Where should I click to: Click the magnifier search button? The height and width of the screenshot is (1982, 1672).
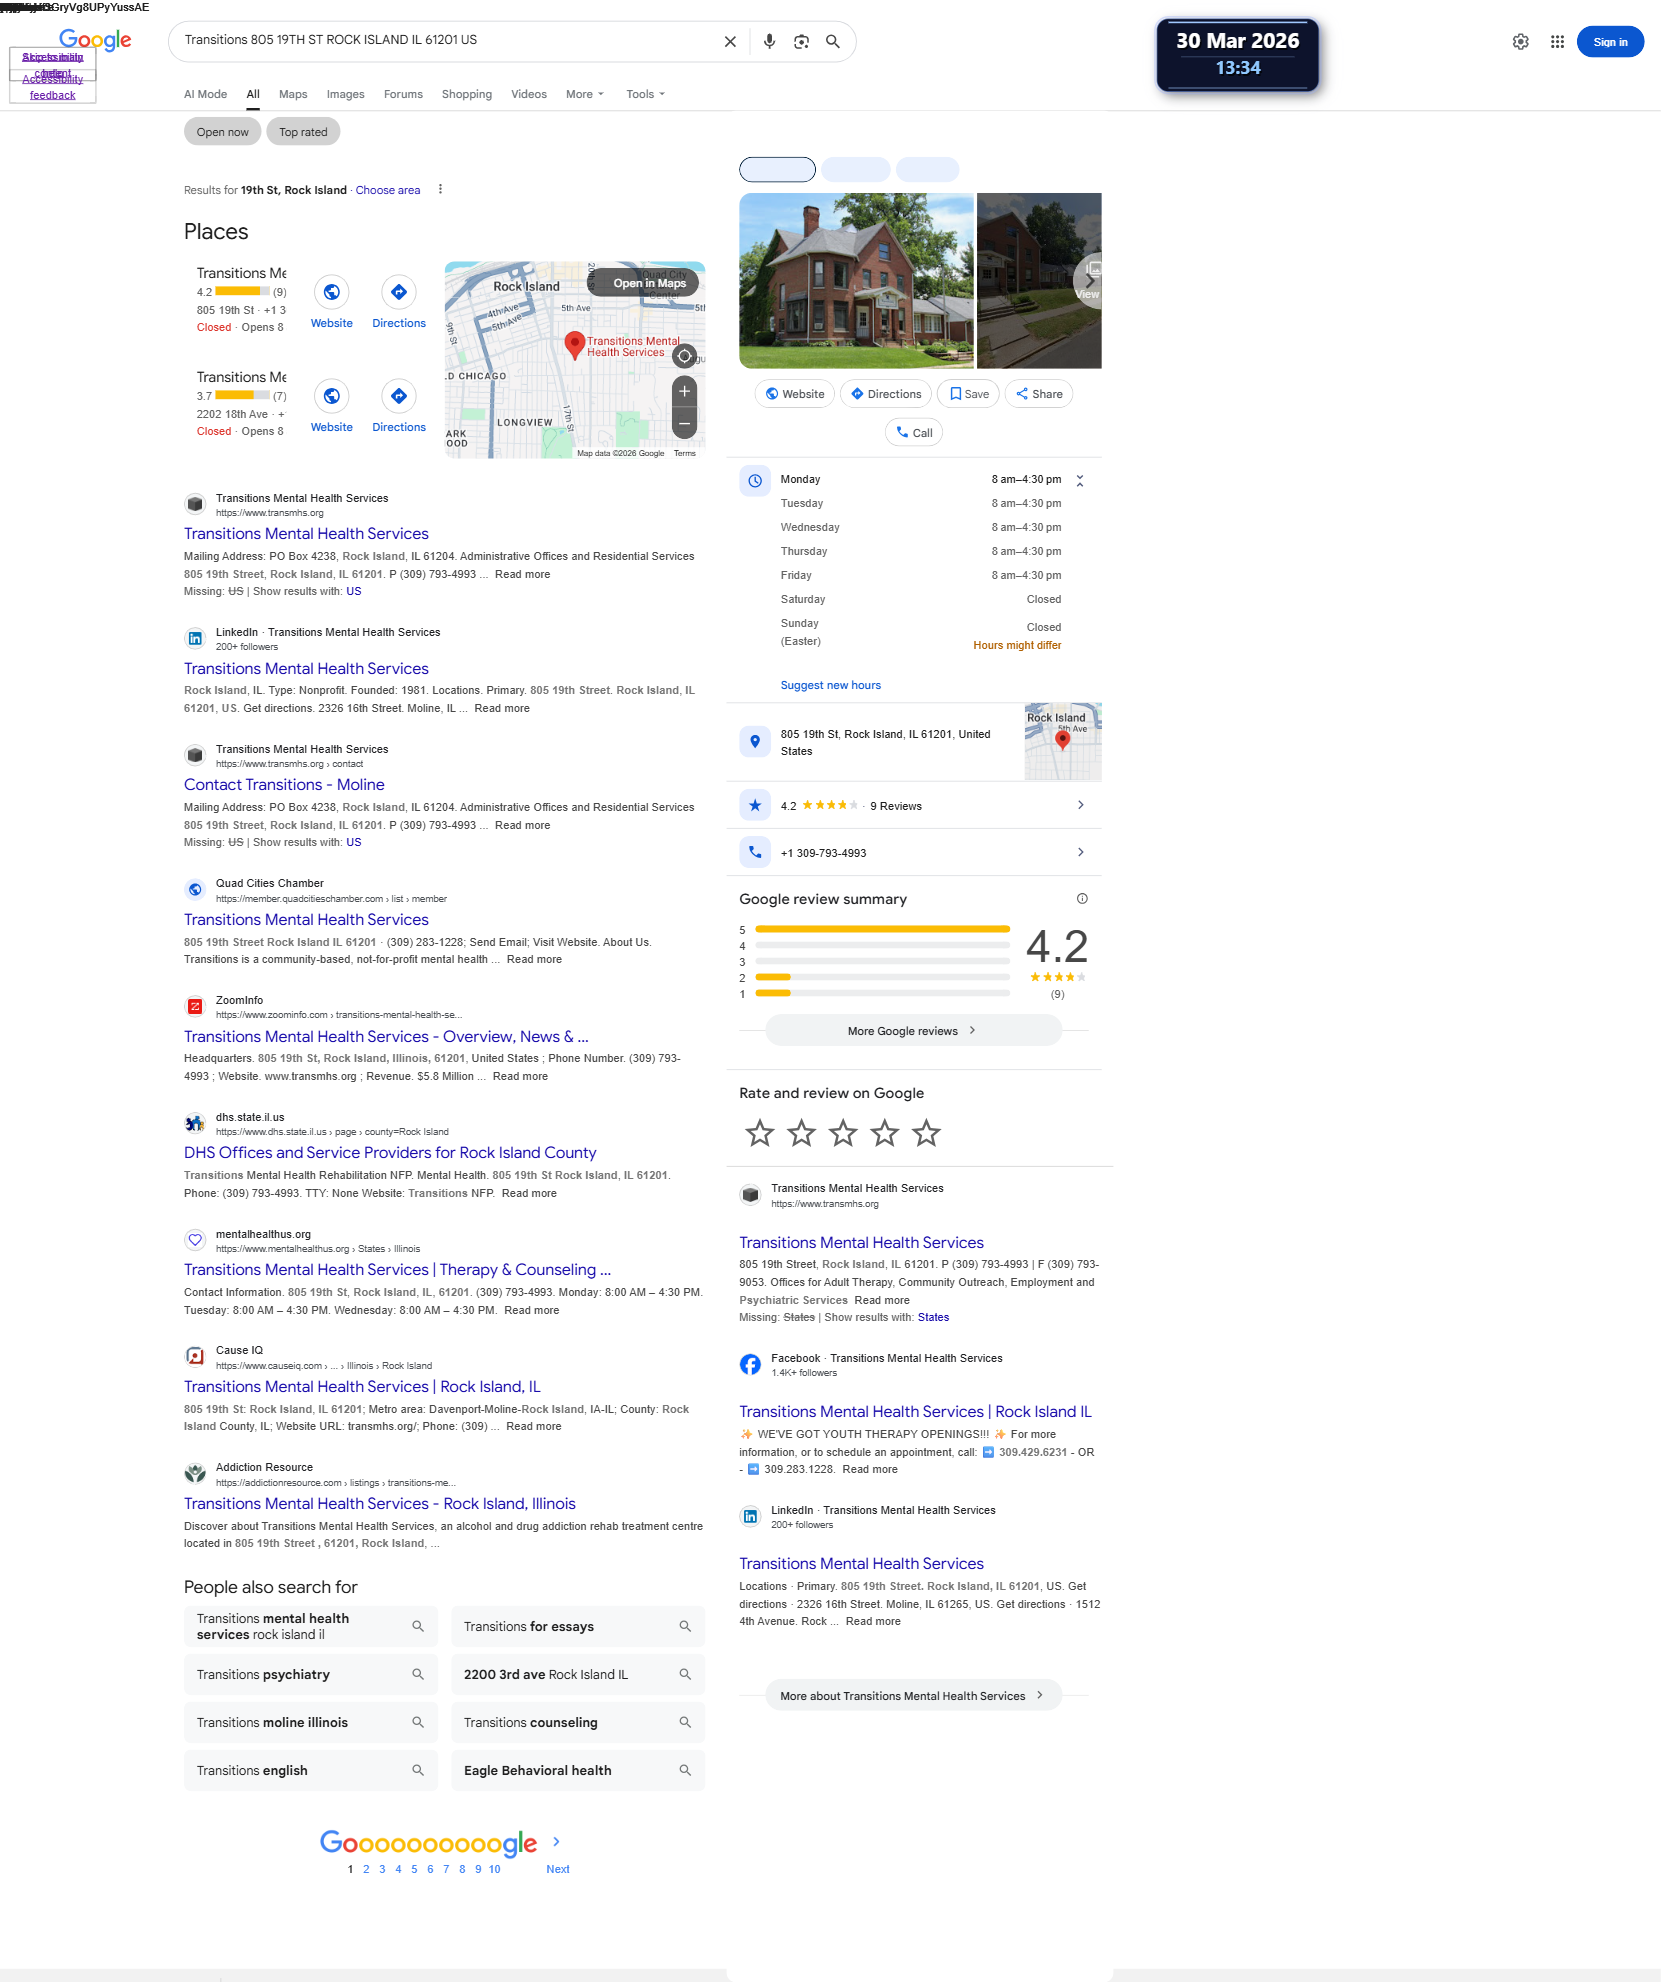click(832, 42)
